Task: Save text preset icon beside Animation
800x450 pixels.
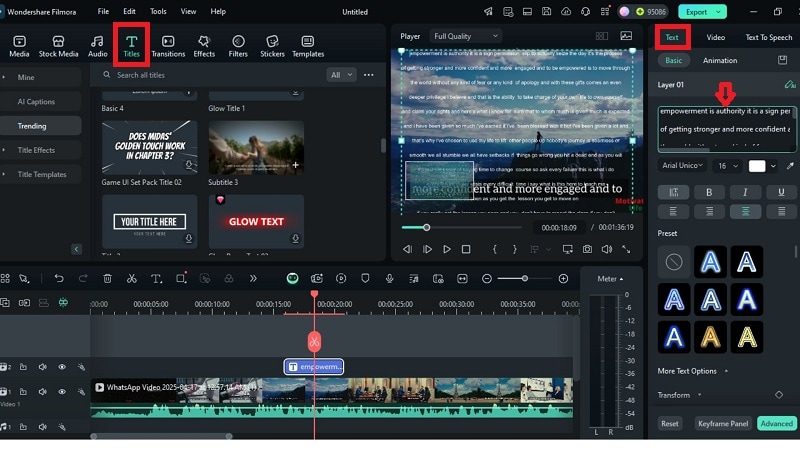Action: coord(782,60)
